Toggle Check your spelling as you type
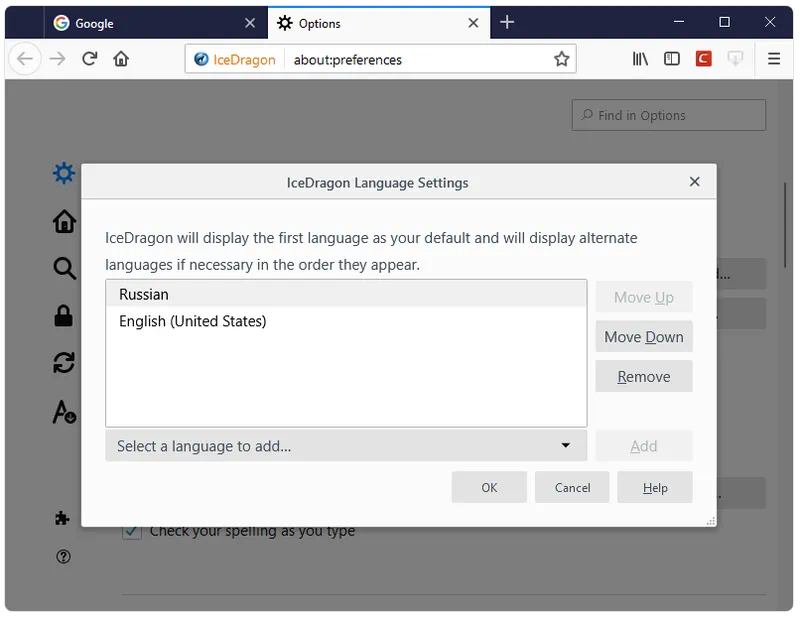Image resolution: width=800 pixels, height=618 pixels. pyautogui.click(x=132, y=532)
